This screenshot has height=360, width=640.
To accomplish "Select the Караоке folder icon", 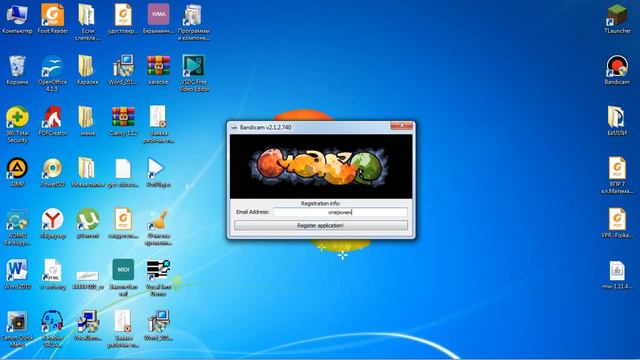I will click(x=87, y=70).
